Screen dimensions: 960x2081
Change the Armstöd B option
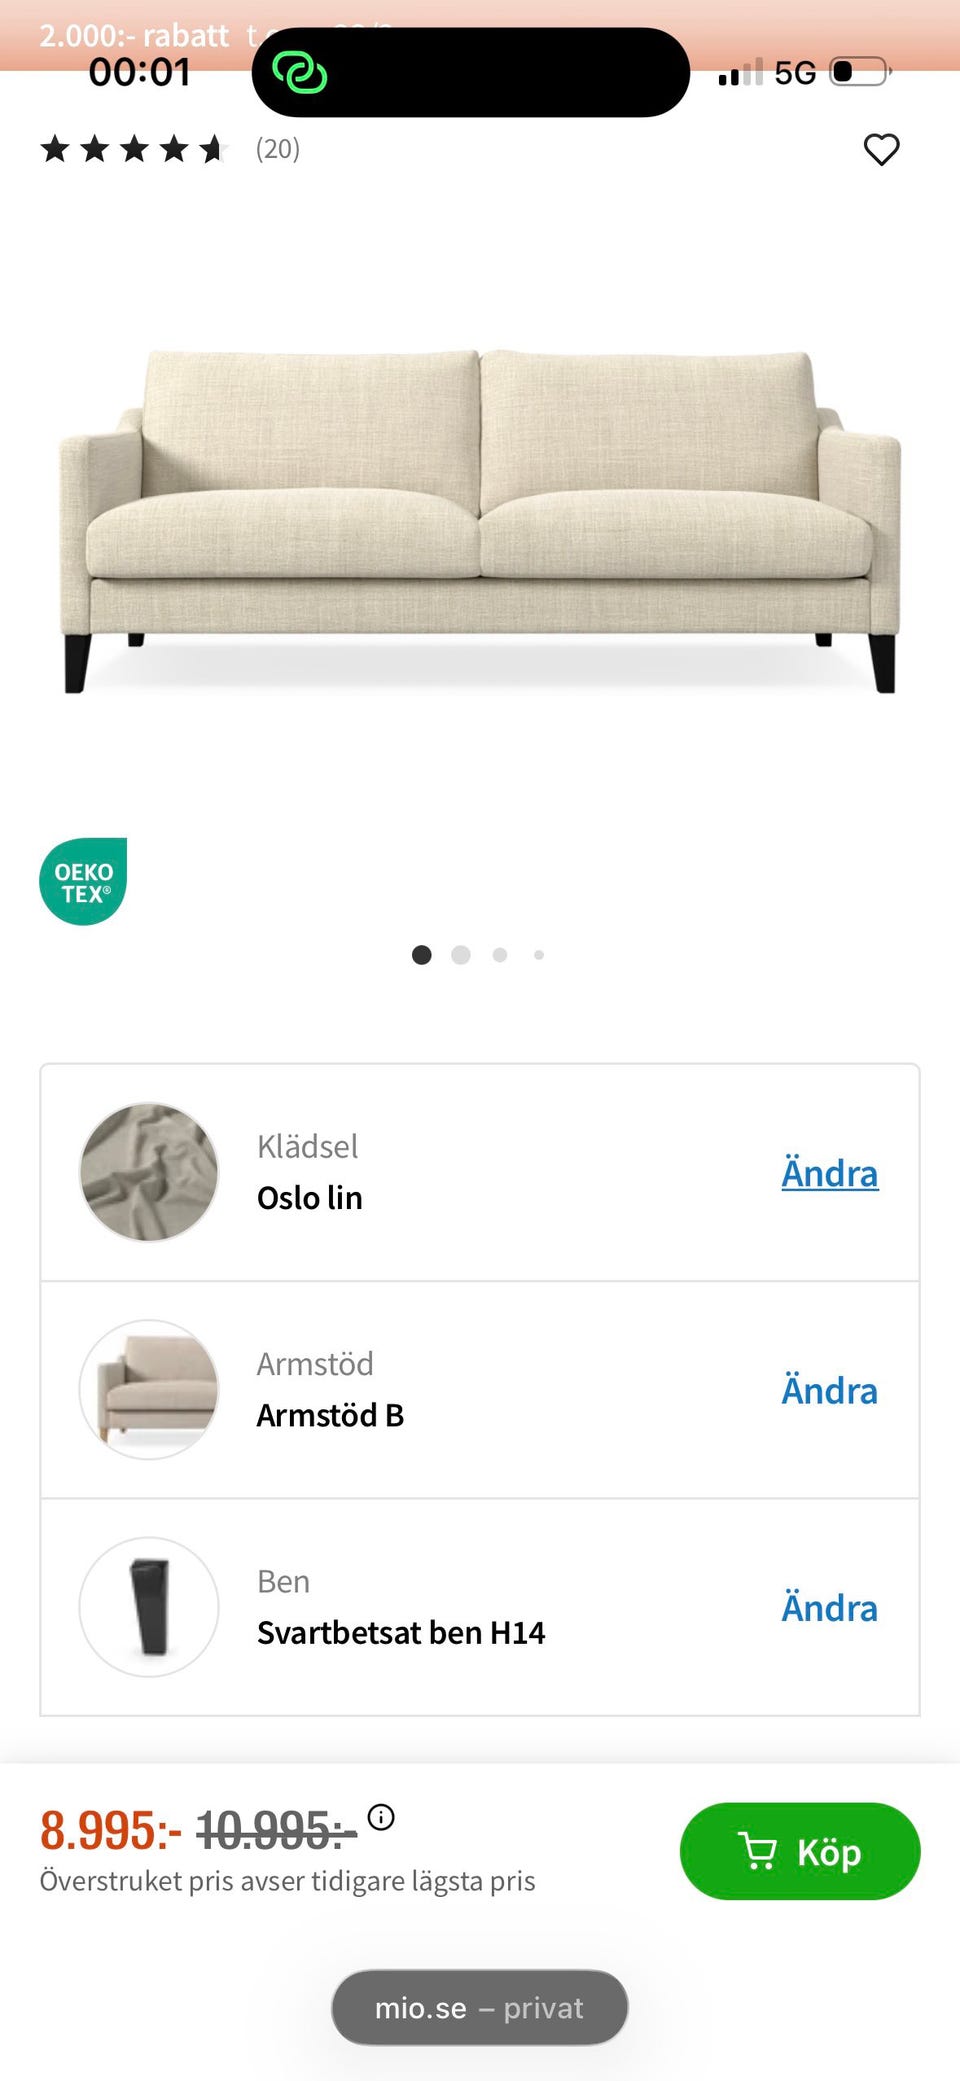coord(829,1390)
